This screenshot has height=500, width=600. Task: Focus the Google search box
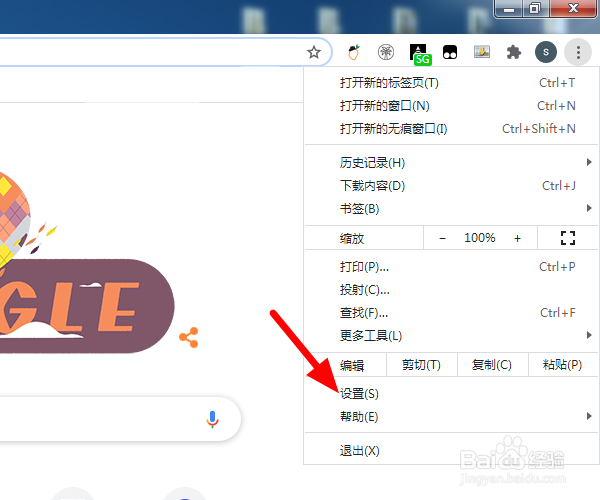pyautogui.click(x=120, y=419)
